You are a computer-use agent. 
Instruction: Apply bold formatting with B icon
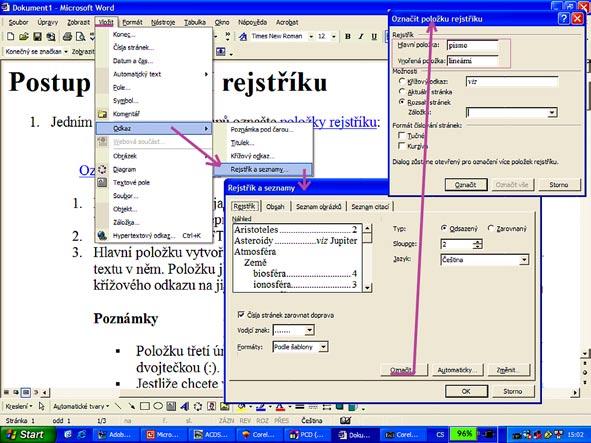pos(348,37)
